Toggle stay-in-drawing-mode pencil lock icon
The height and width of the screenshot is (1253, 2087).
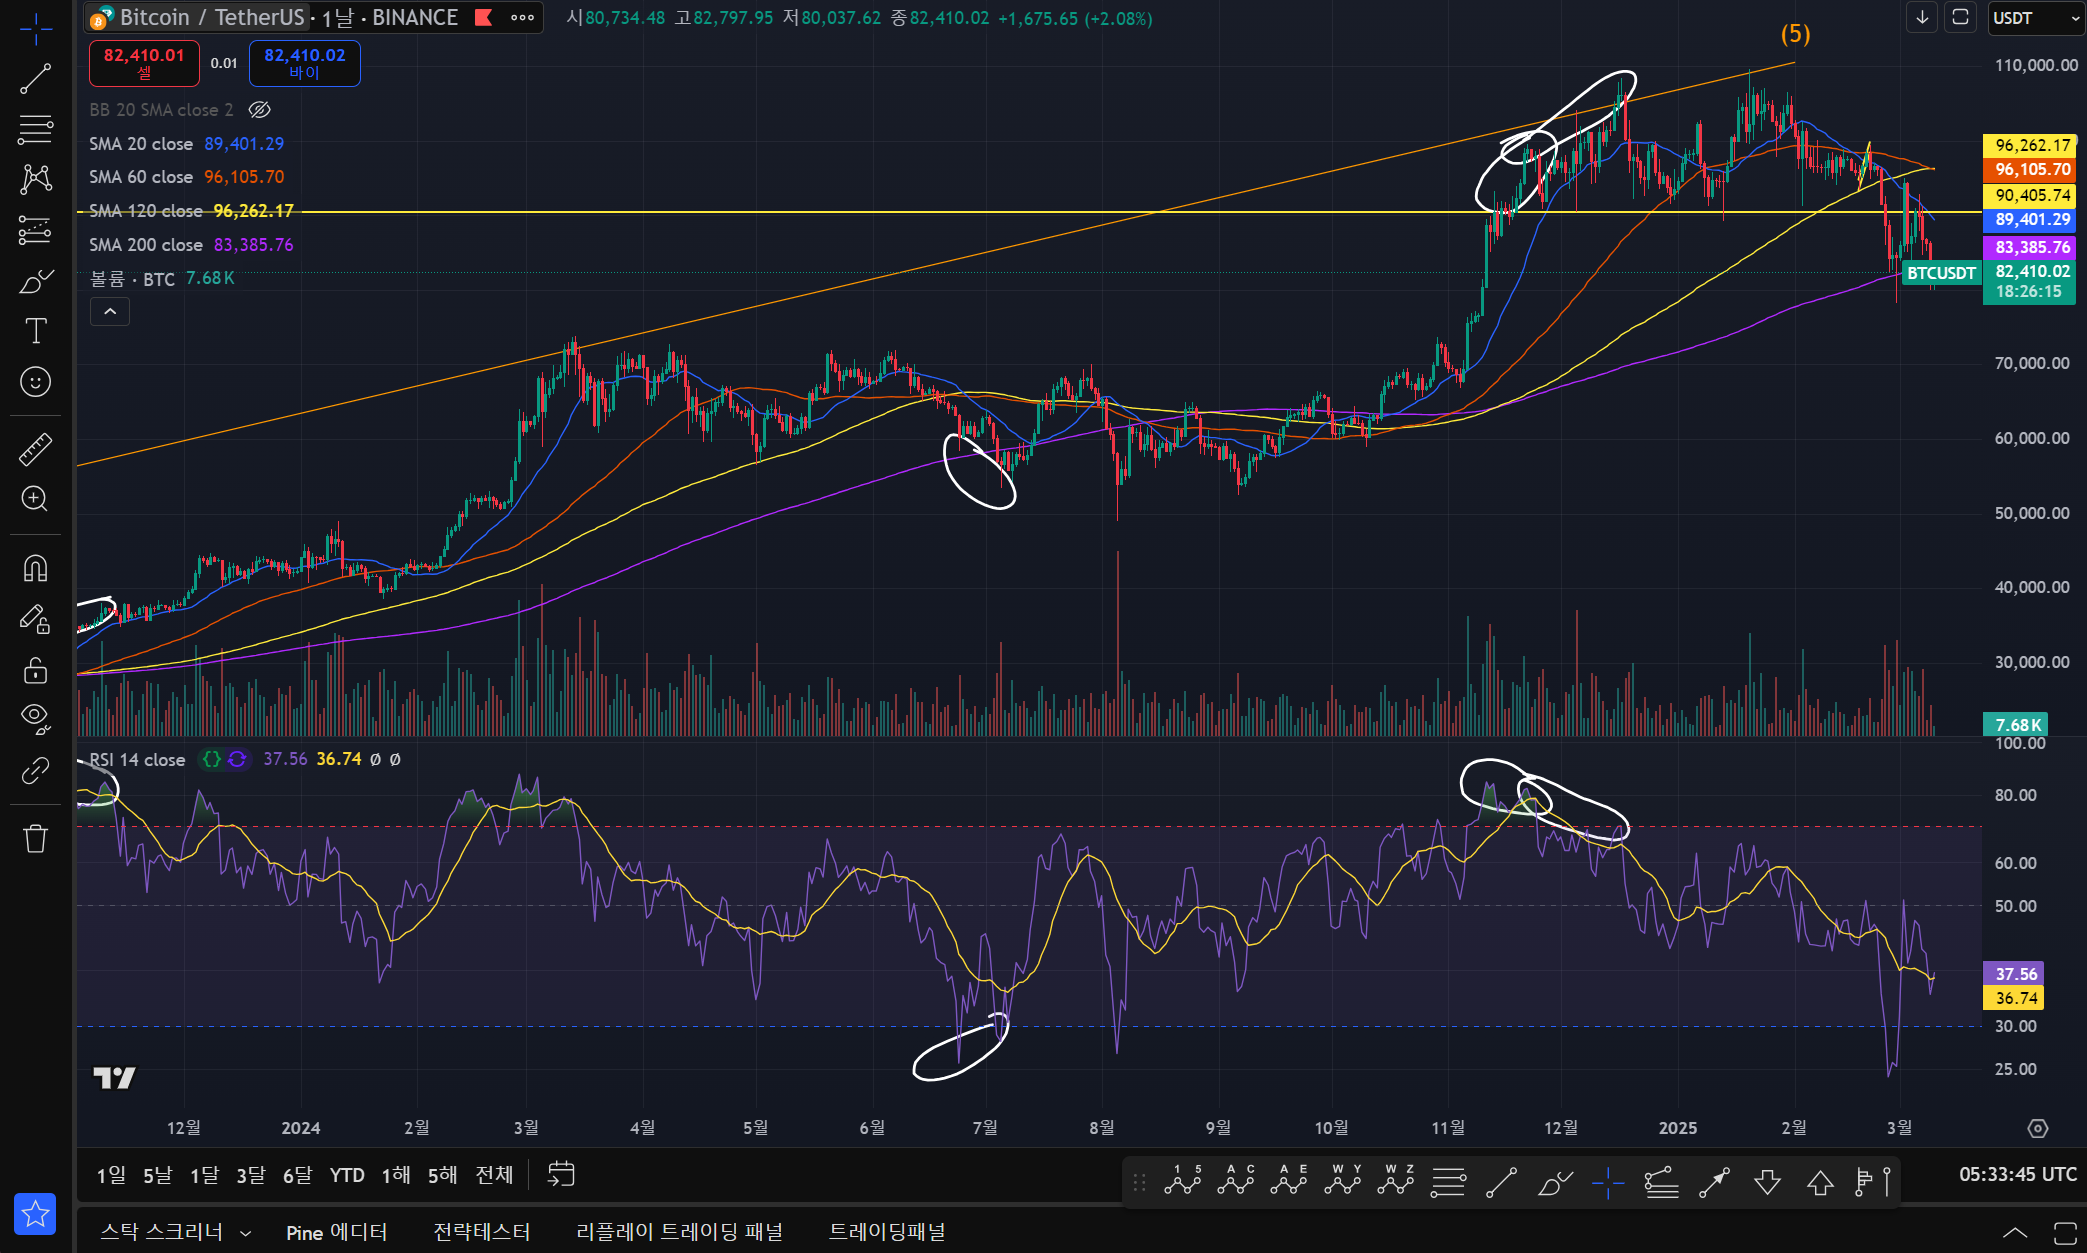(36, 620)
